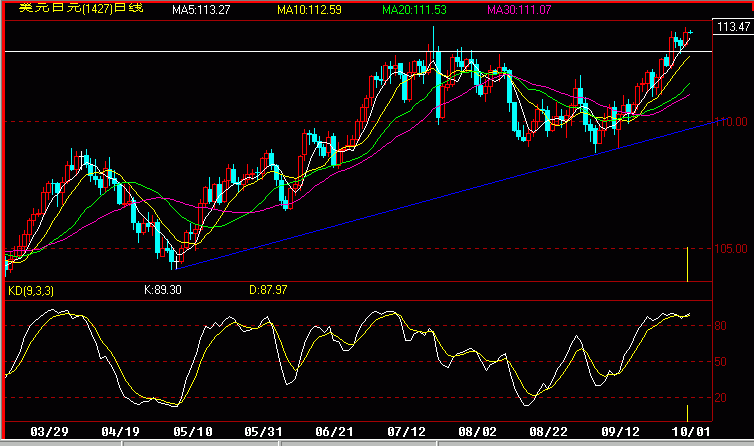Viewport: 754px width, 446px height.
Task: Click the 07/12 date label
Action: [x=406, y=431]
